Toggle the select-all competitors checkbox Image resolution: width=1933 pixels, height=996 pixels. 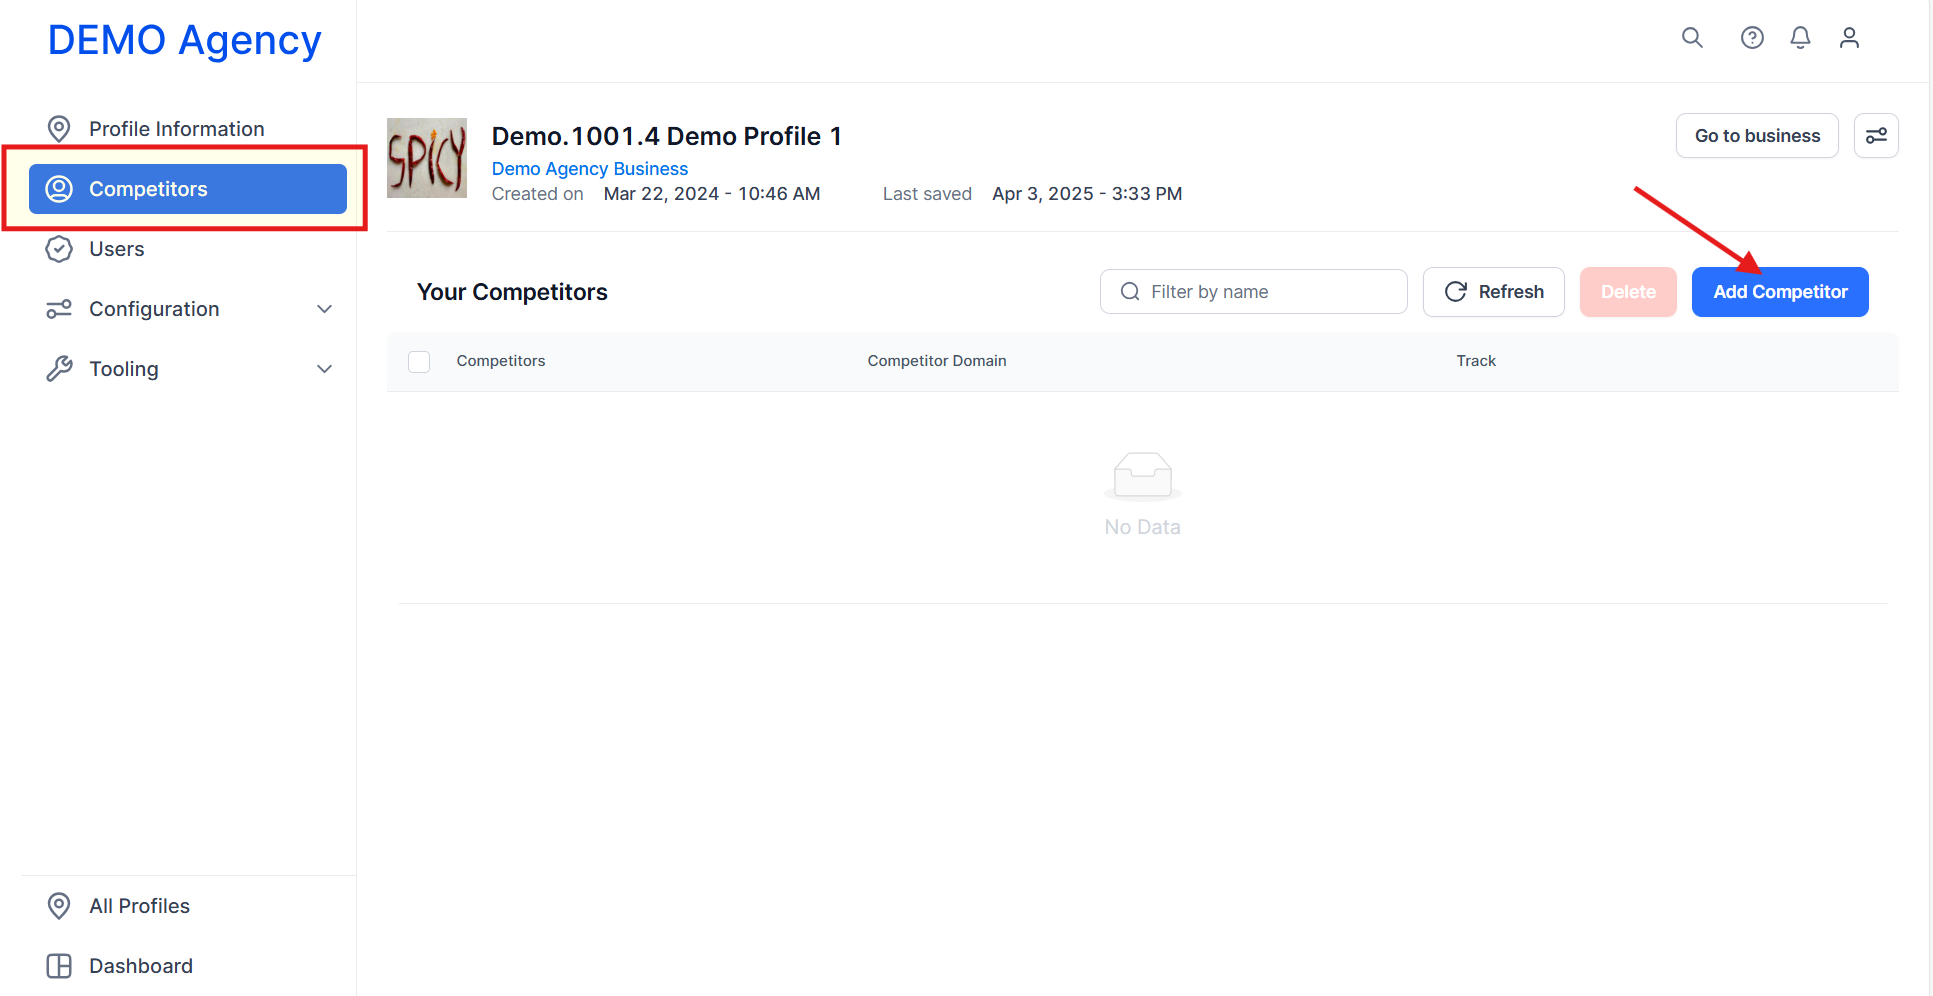[419, 362]
